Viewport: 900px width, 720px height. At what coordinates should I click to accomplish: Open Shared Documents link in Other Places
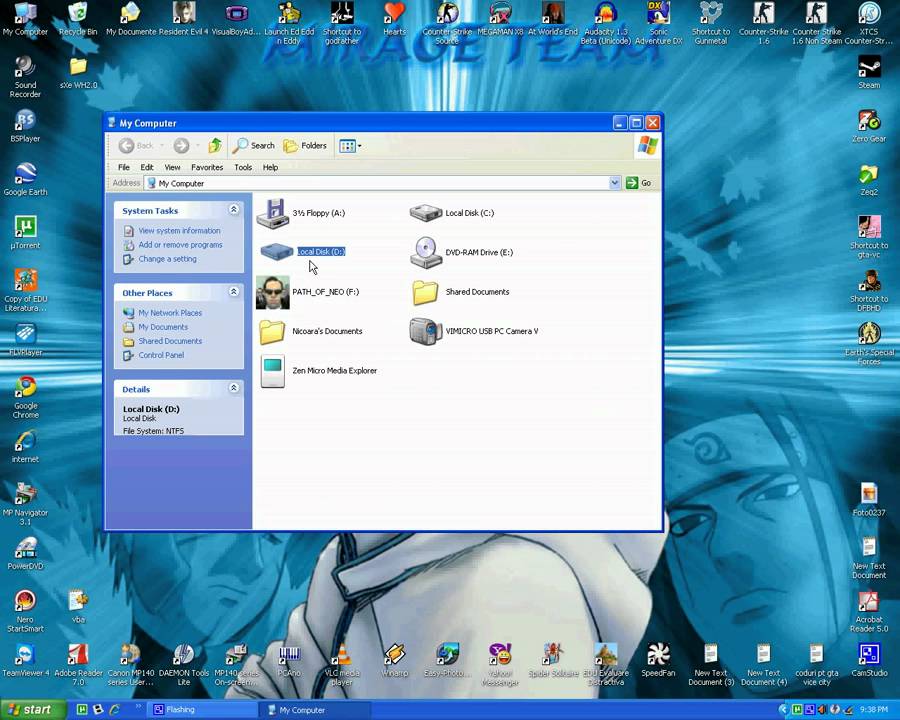(x=170, y=341)
